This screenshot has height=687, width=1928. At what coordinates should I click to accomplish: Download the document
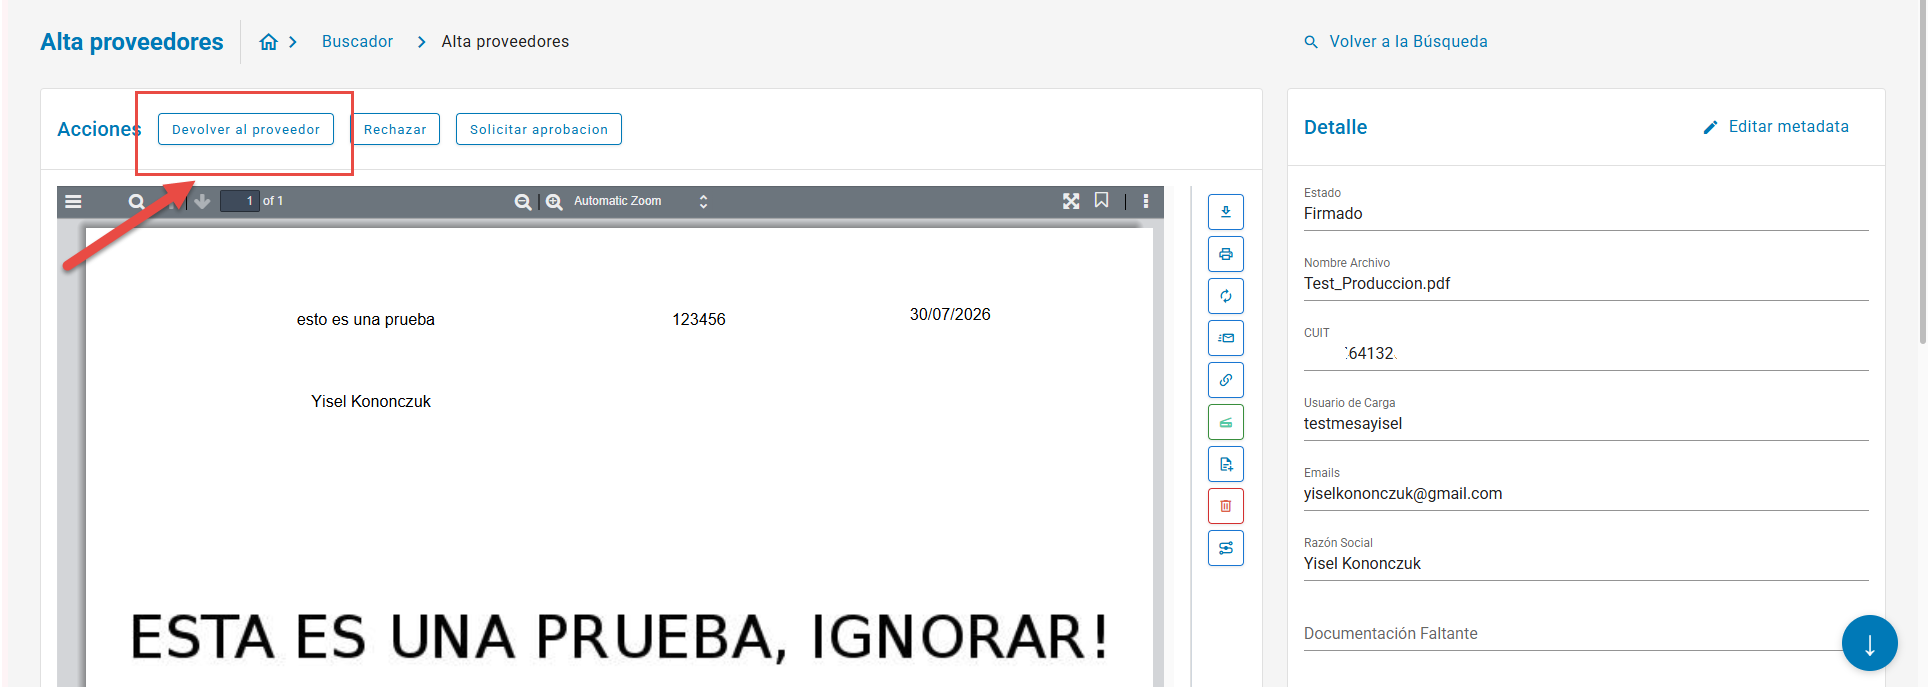1226,212
